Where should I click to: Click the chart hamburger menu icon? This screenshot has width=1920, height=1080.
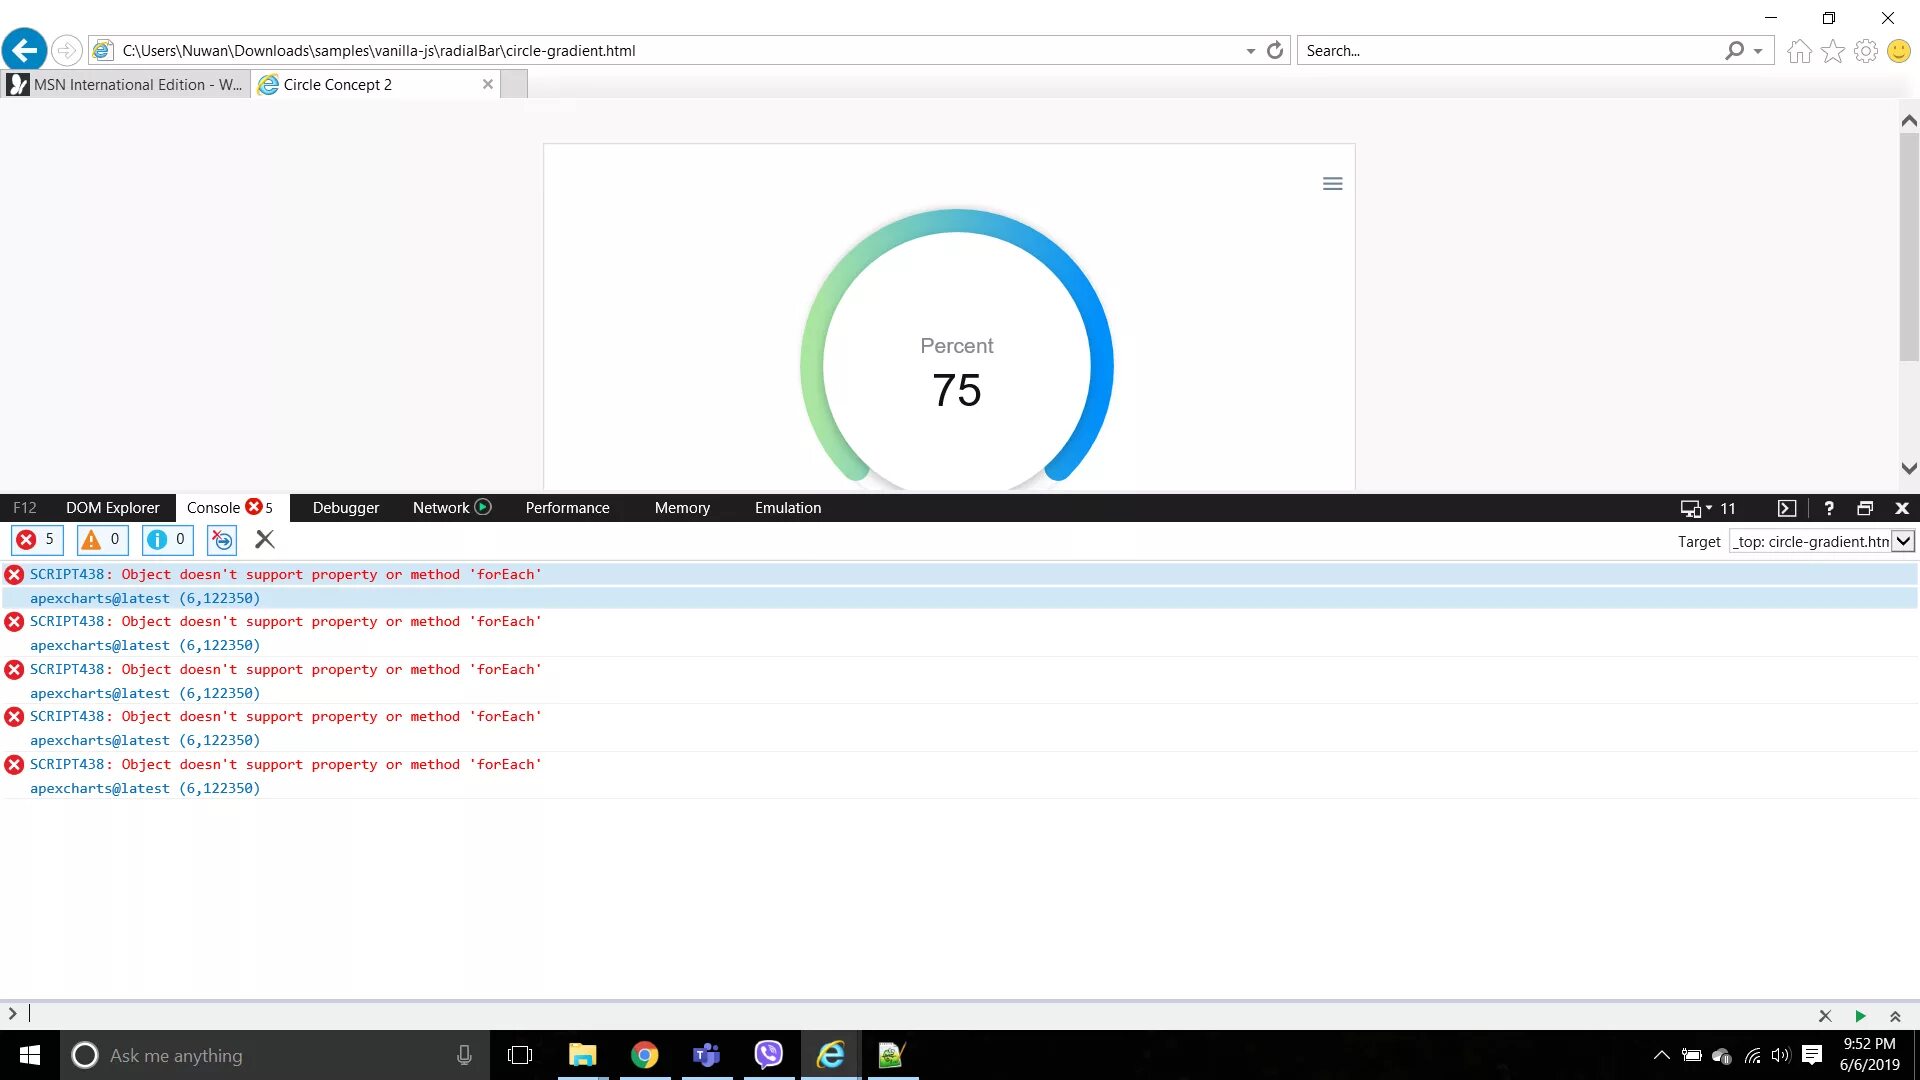[1332, 184]
